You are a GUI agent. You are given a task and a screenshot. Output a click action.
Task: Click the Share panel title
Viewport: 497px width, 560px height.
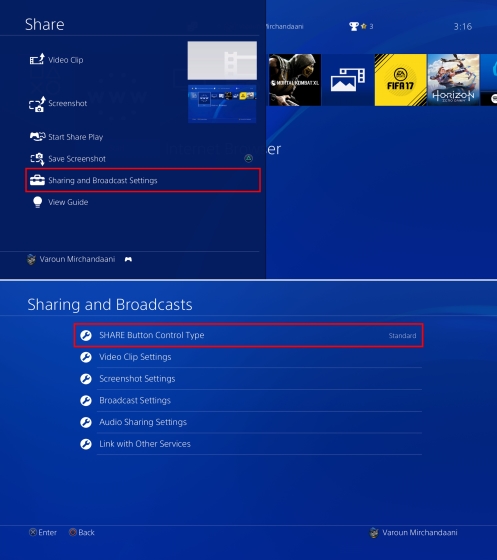point(45,24)
